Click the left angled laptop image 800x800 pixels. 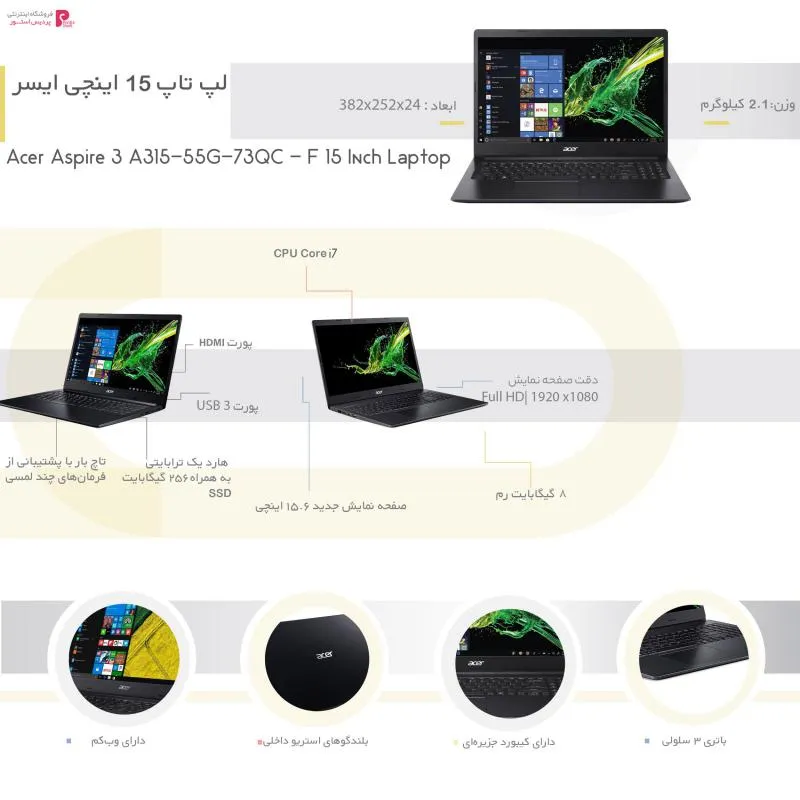pos(92,370)
